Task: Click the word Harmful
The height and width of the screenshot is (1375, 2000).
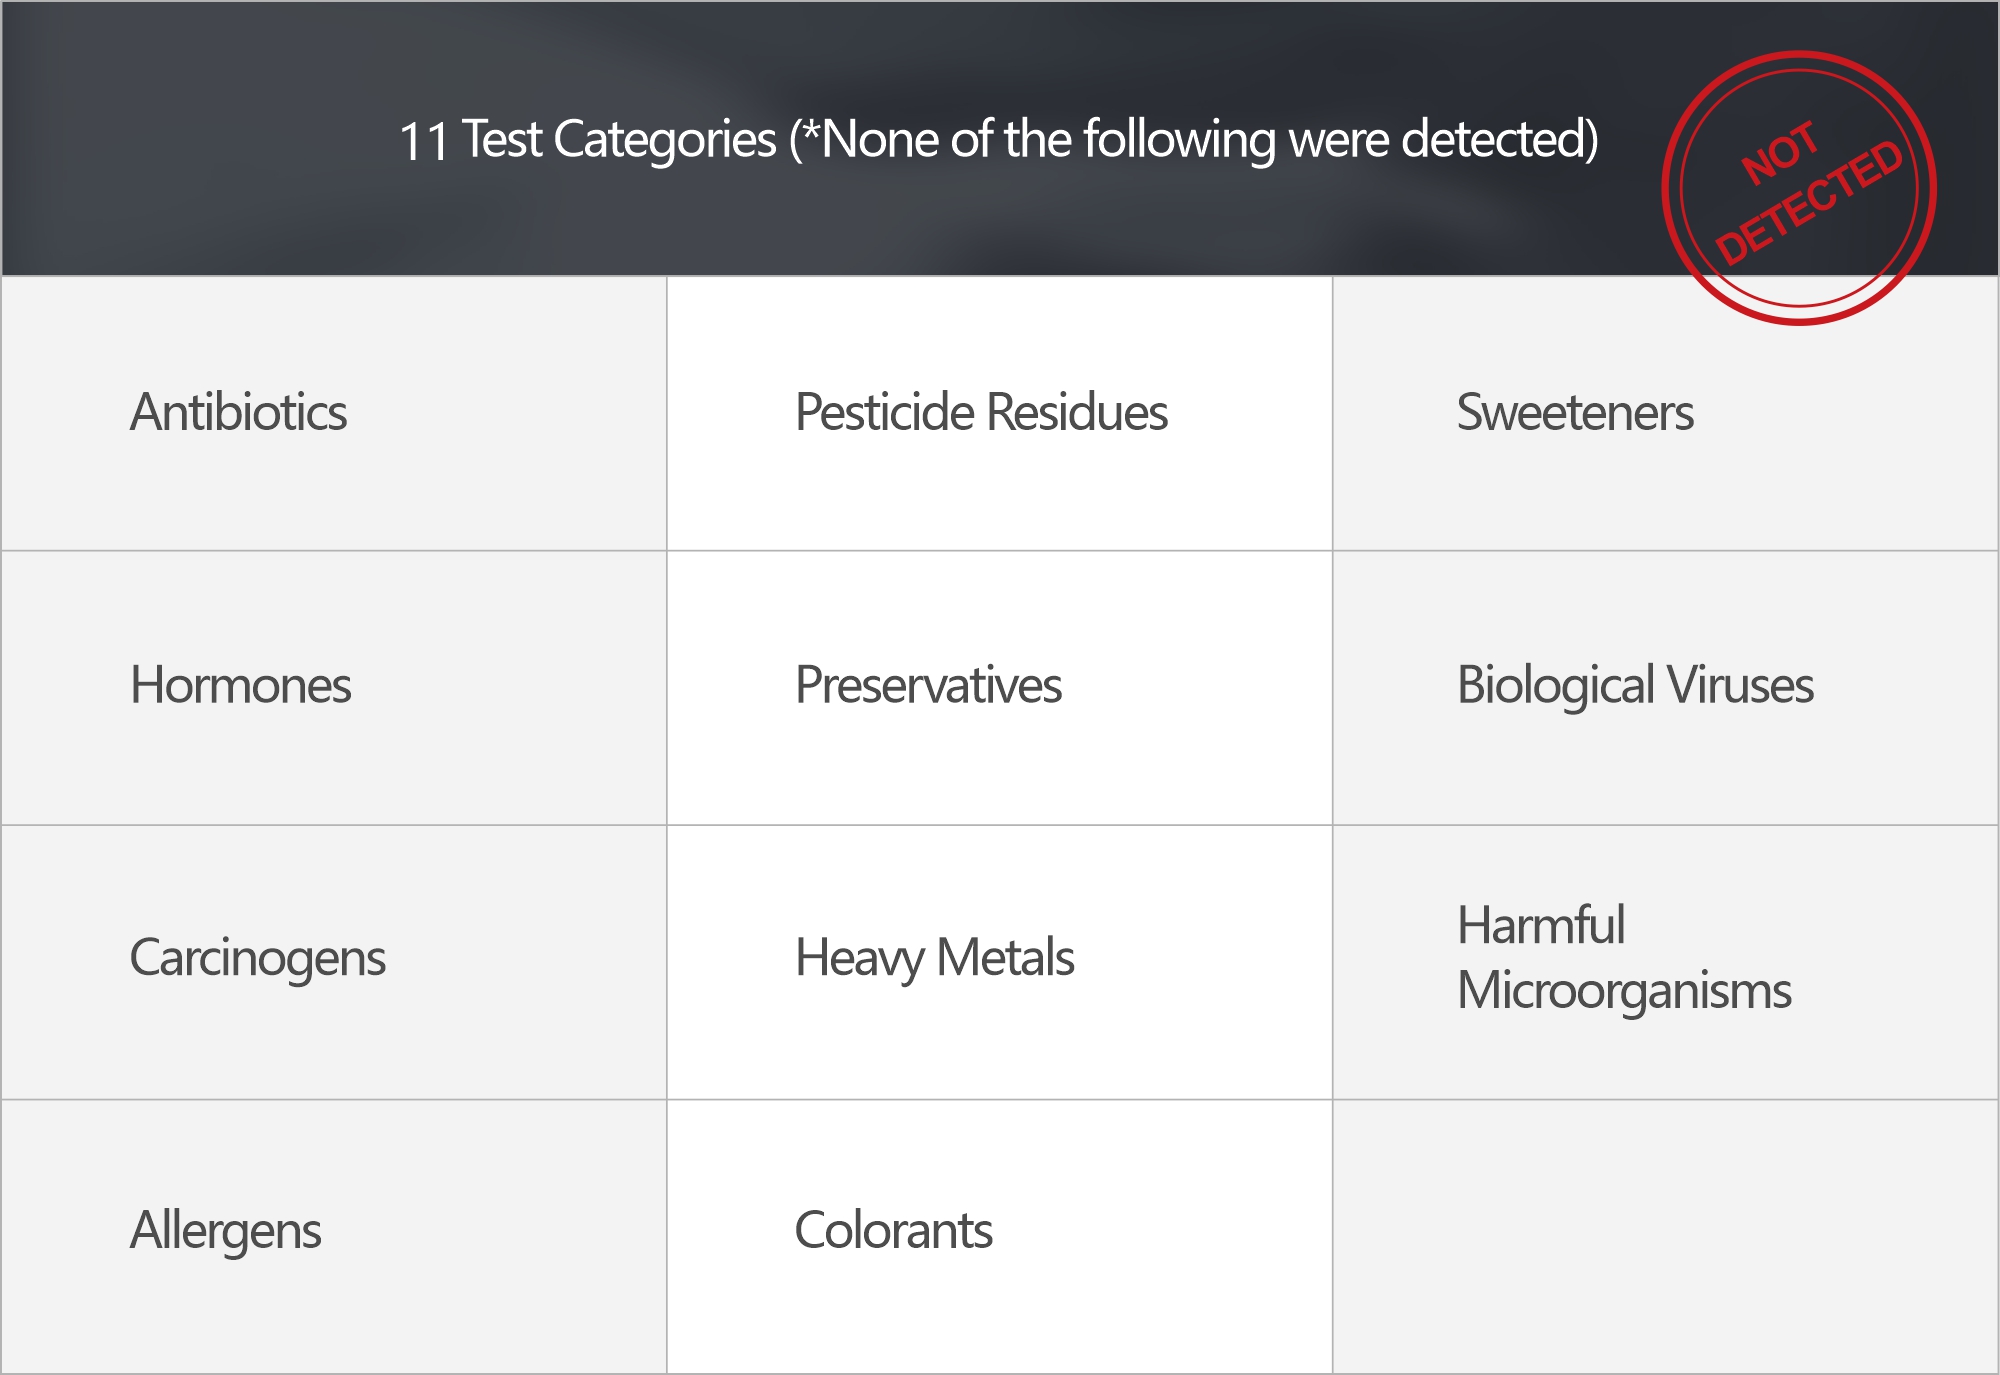Action: (x=1540, y=925)
